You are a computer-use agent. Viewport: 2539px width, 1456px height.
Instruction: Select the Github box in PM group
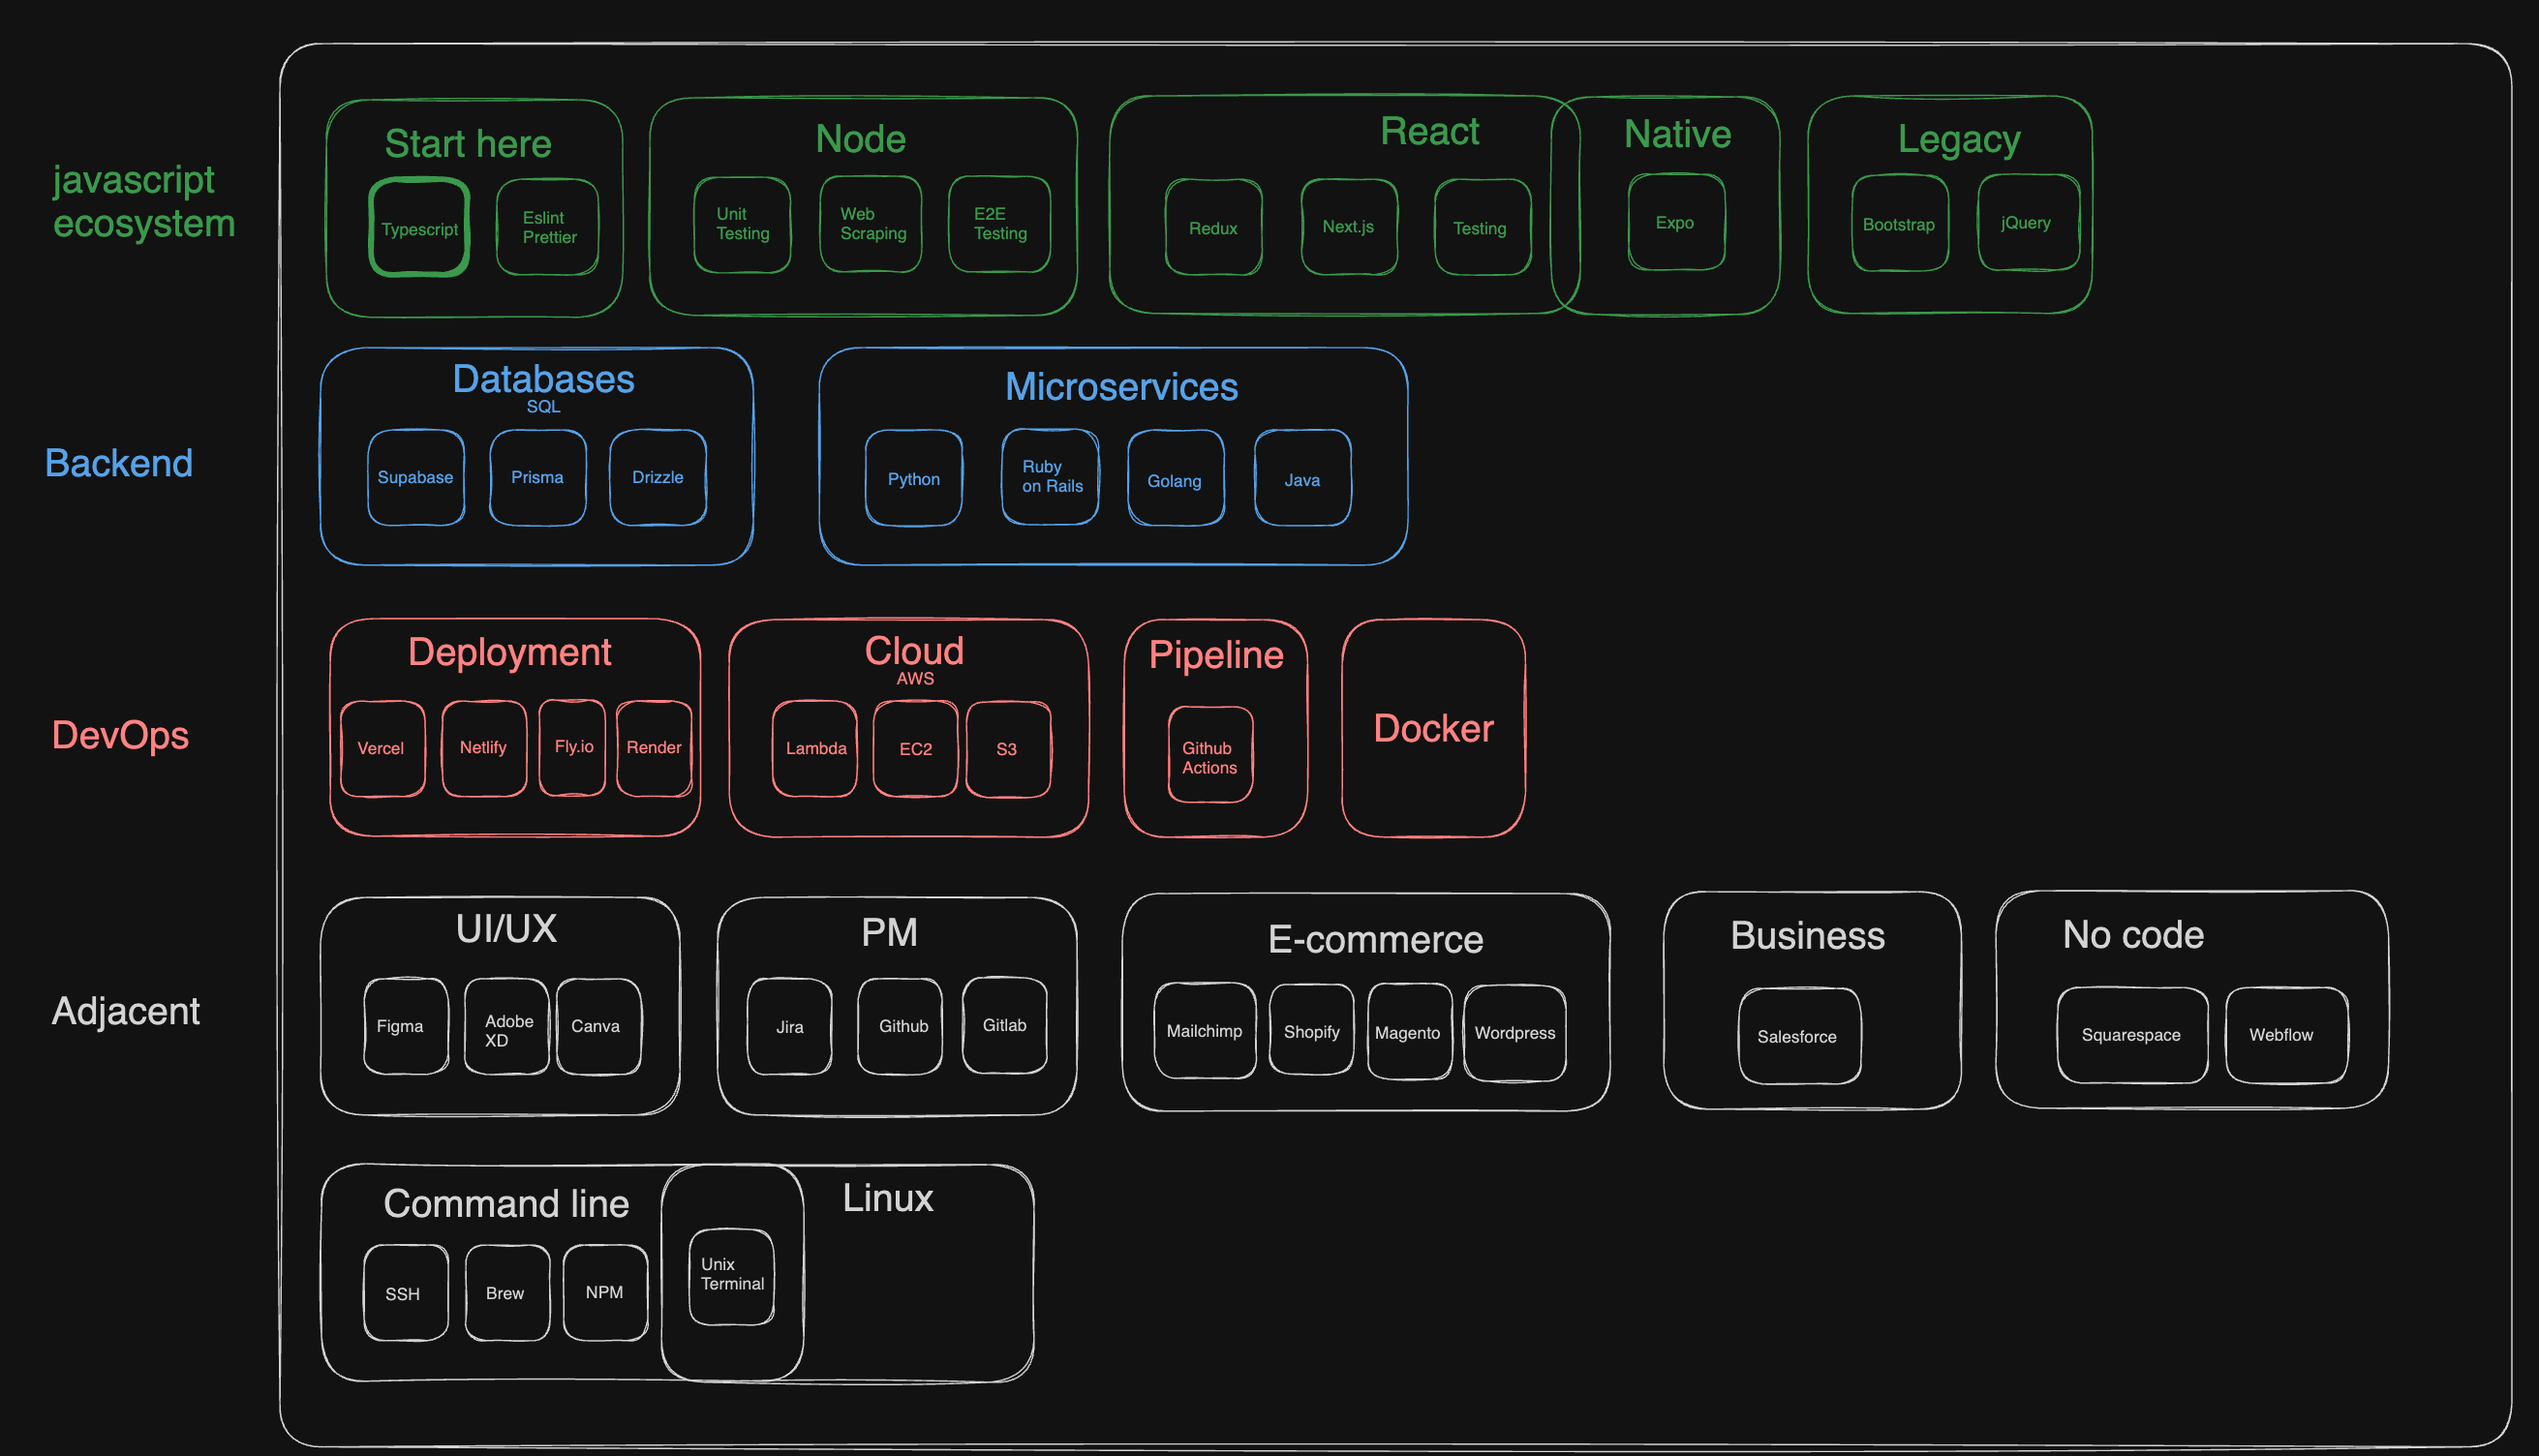tap(900, 1027)
